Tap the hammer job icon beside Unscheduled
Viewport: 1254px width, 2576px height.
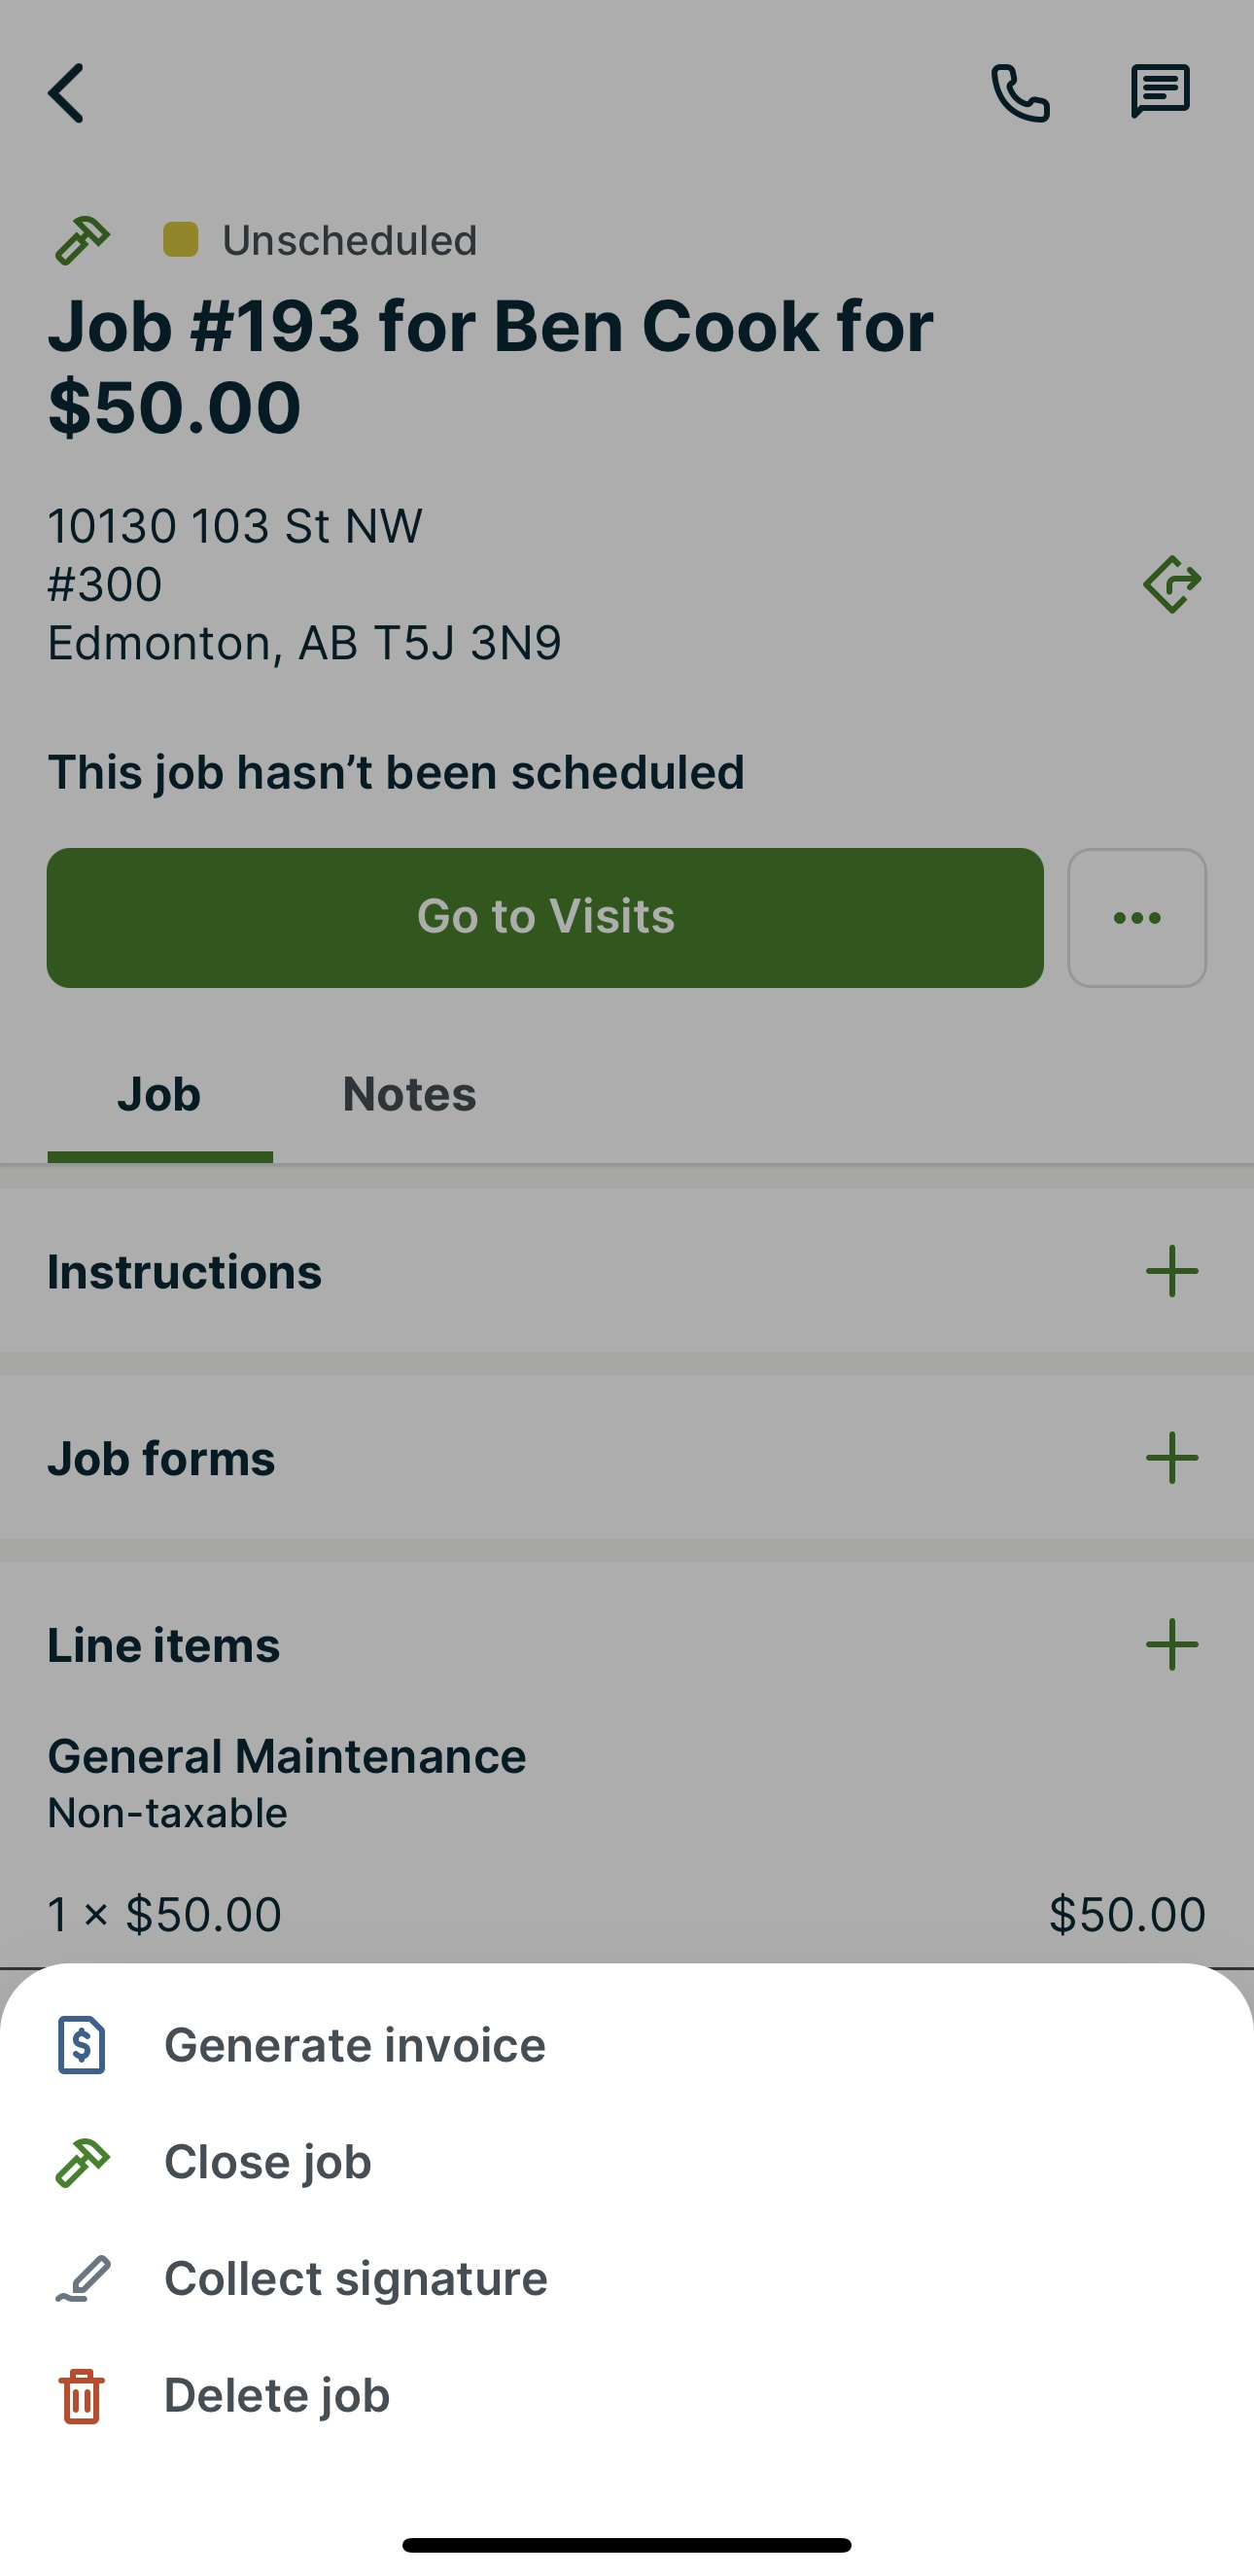click(x=82, y=240)
